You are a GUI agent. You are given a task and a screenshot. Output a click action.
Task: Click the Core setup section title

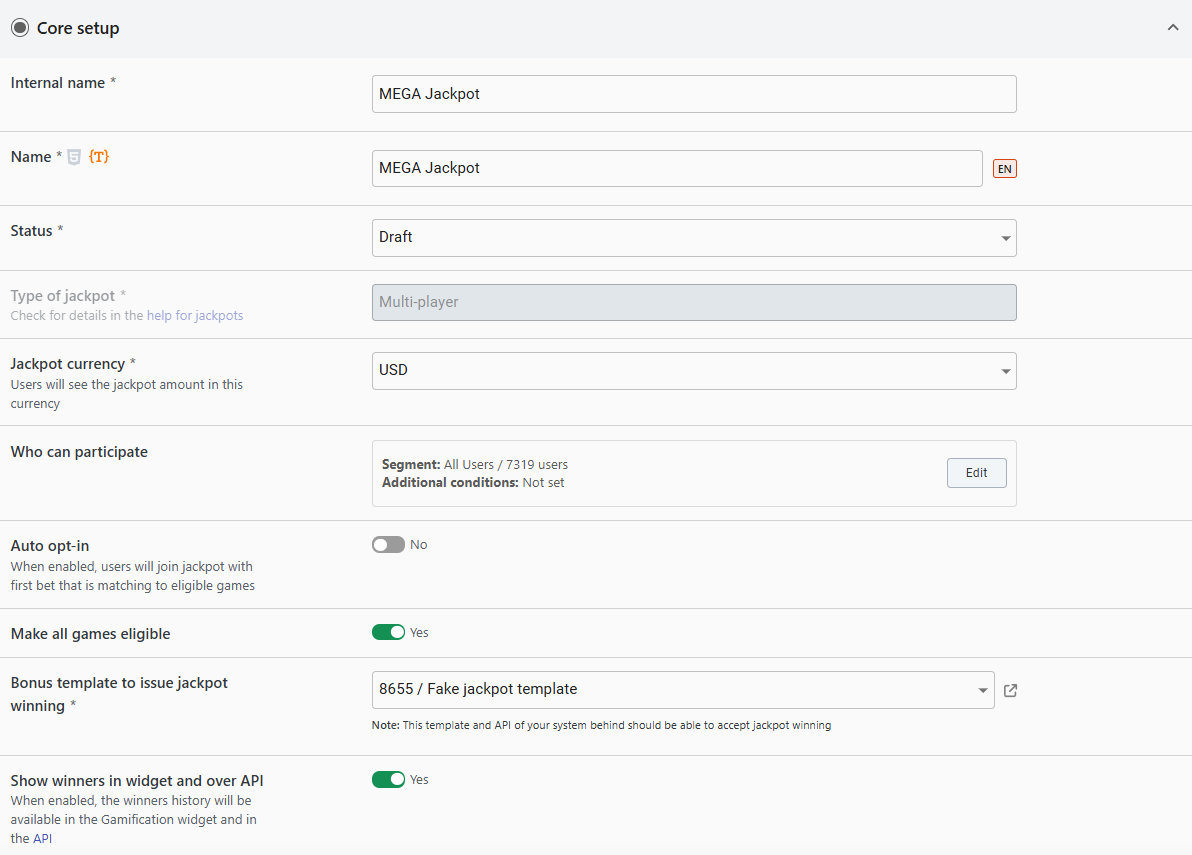click(x=78, y=28)
